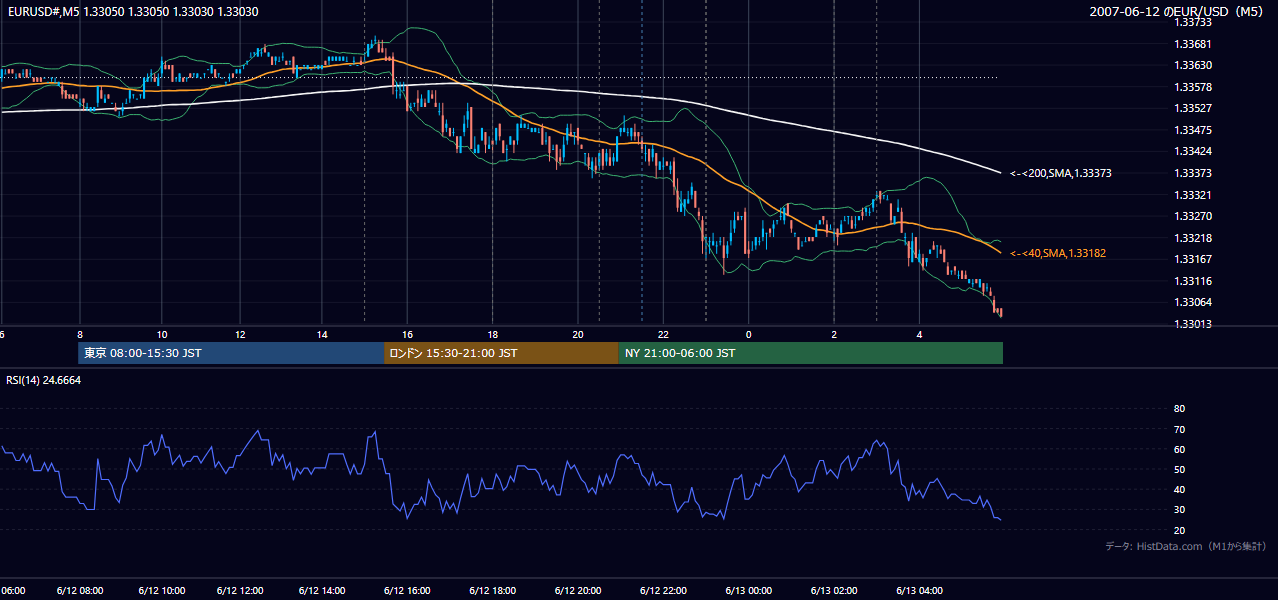The width and height of the screenshot is (1278, 600).
Task: Click hour marker 0 under the price chart
Action: [748, 334]
